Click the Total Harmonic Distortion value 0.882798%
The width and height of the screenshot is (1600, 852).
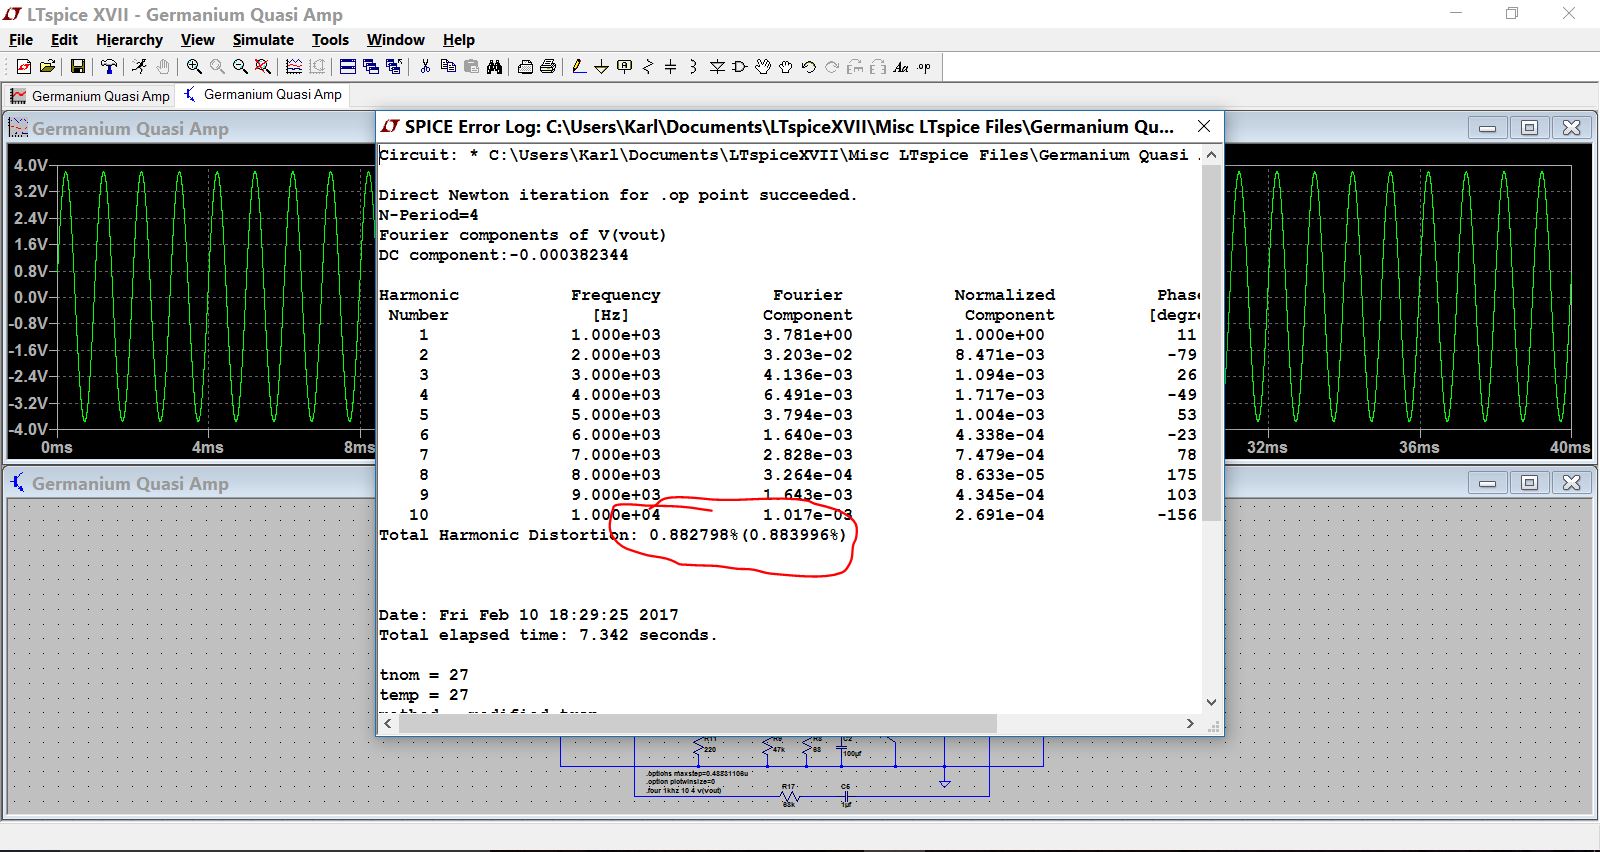(694, 535)
